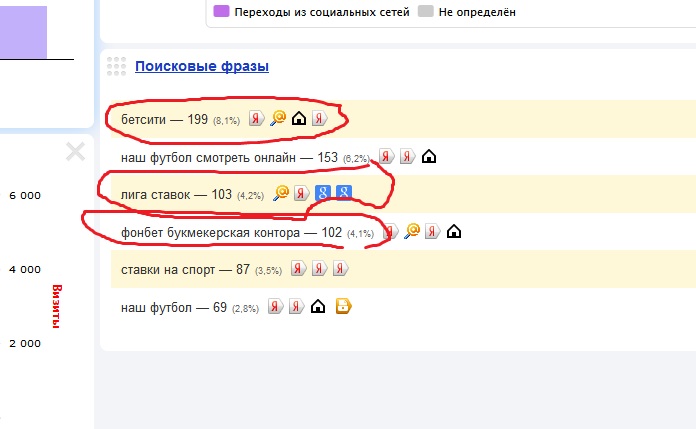Screen dimensions: 696x429
Task: Click the 4 000 axis label on the chart
Action: point(25,270)
